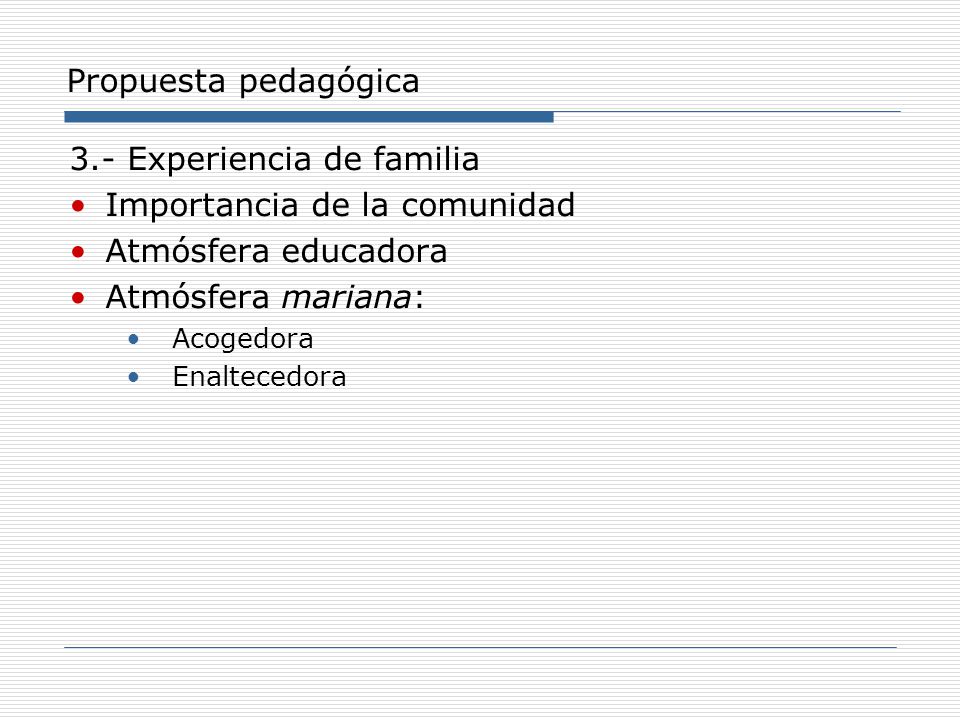Viewport: 960px width, 720px height.
Task: Click the word 'educadora' in second bullet
Action: coord(365,251)
